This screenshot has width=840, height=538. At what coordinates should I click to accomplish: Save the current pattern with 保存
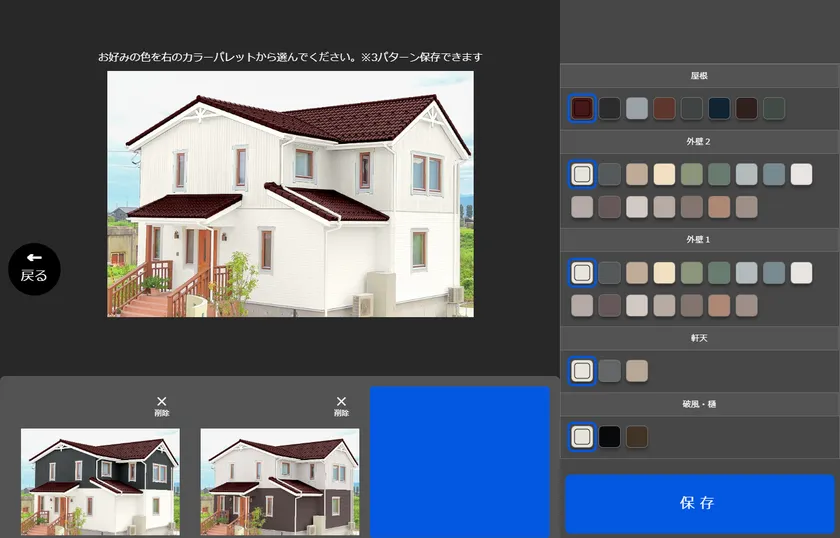click(700, 503)
